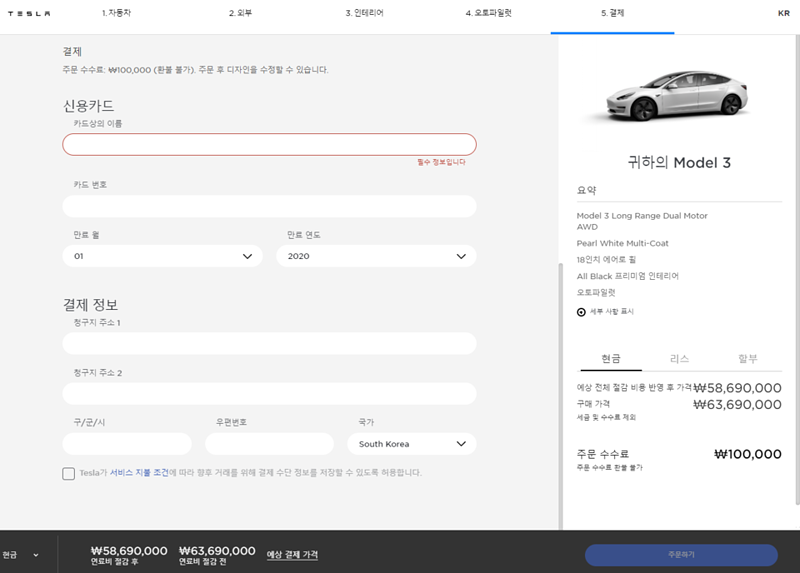
Task: Focus the 청구지 주소 2 field
Action: click(x=269, y=394)
